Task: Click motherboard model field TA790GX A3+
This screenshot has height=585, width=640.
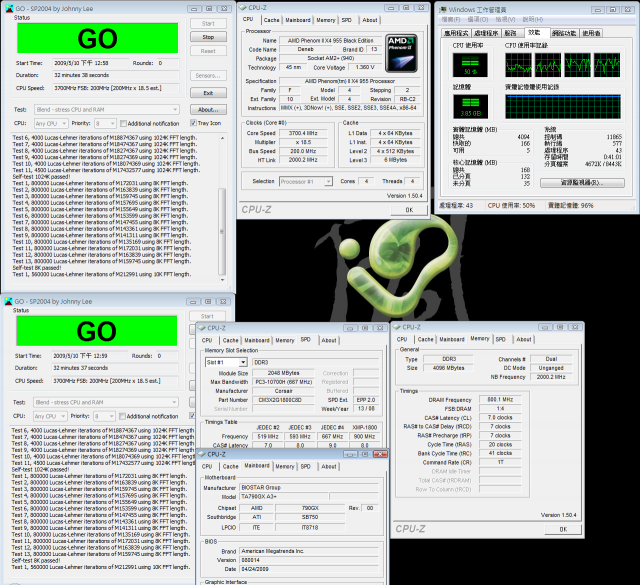Action: coord(284,497)
